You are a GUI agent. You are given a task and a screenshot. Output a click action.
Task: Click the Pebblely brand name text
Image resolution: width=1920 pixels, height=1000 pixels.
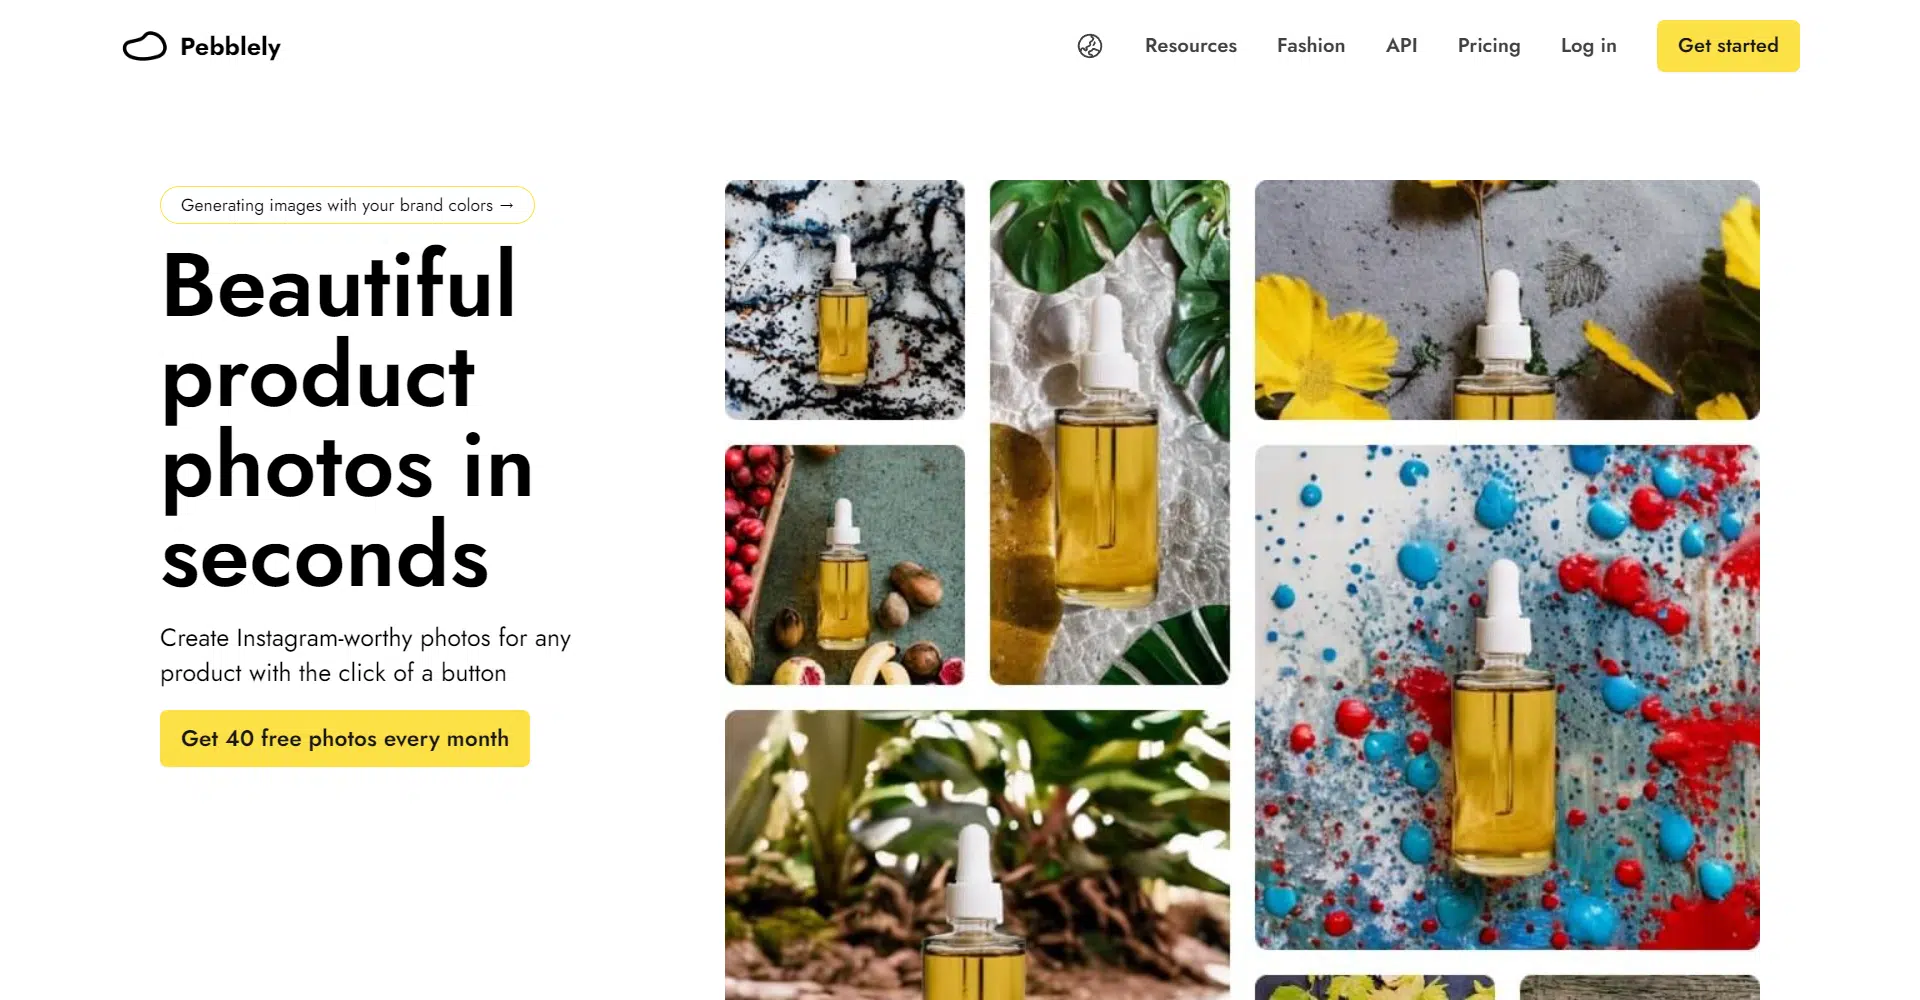click(230, 47)
